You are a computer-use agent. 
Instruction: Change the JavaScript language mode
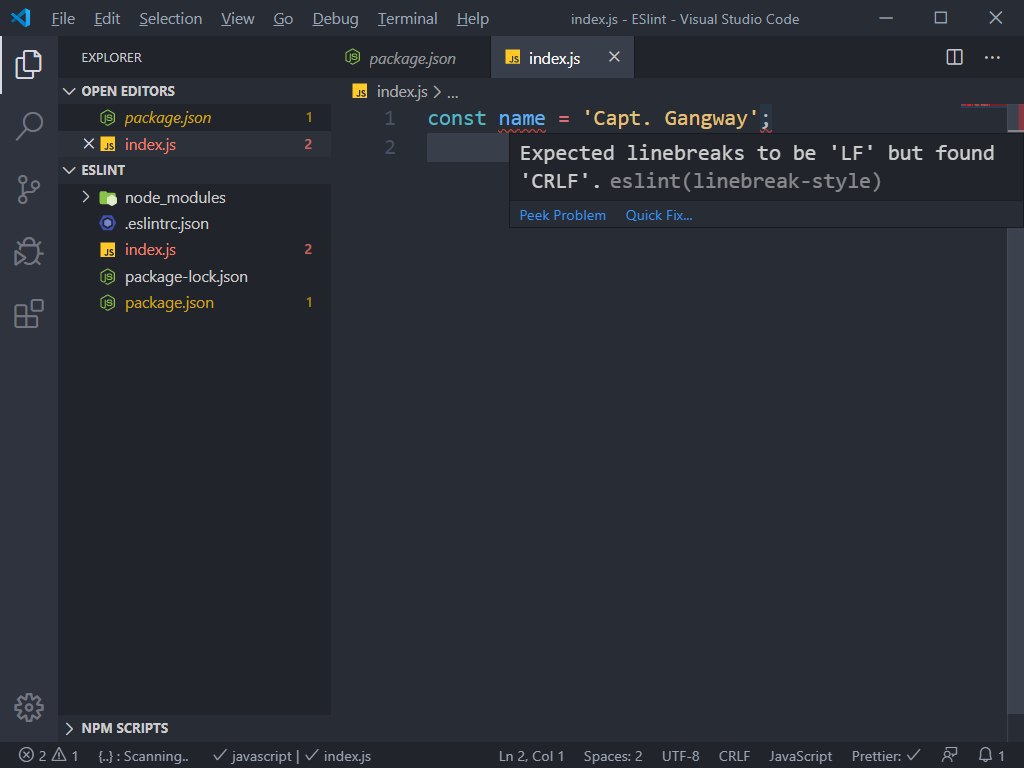click(x=800, y=756)
